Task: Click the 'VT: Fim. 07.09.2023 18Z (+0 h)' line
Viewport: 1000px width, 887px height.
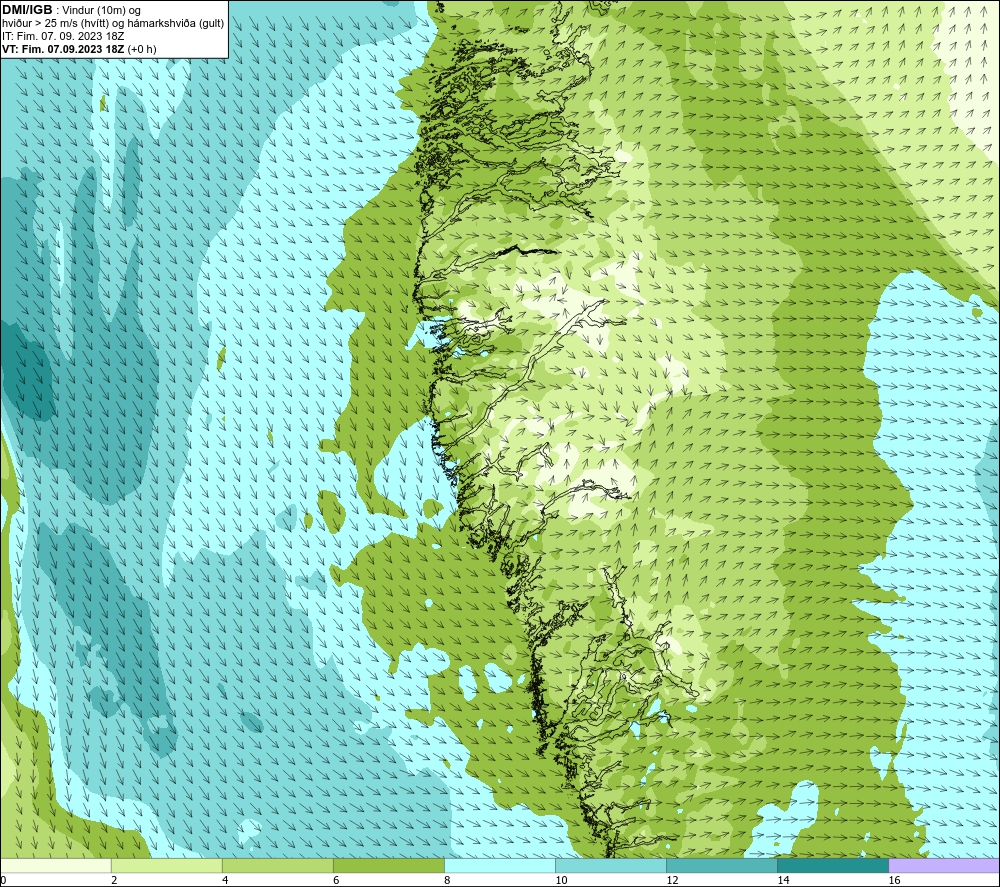Action: tap(79, 49)
